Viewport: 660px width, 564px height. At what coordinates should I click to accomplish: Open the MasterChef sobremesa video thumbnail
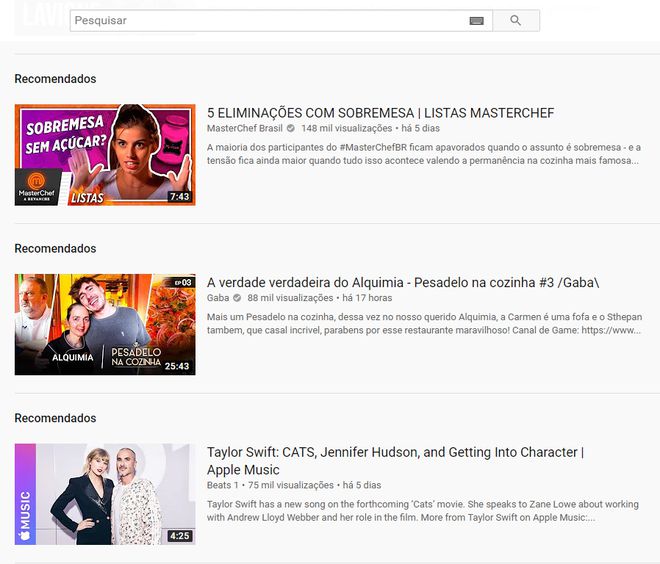click(105, 155)
